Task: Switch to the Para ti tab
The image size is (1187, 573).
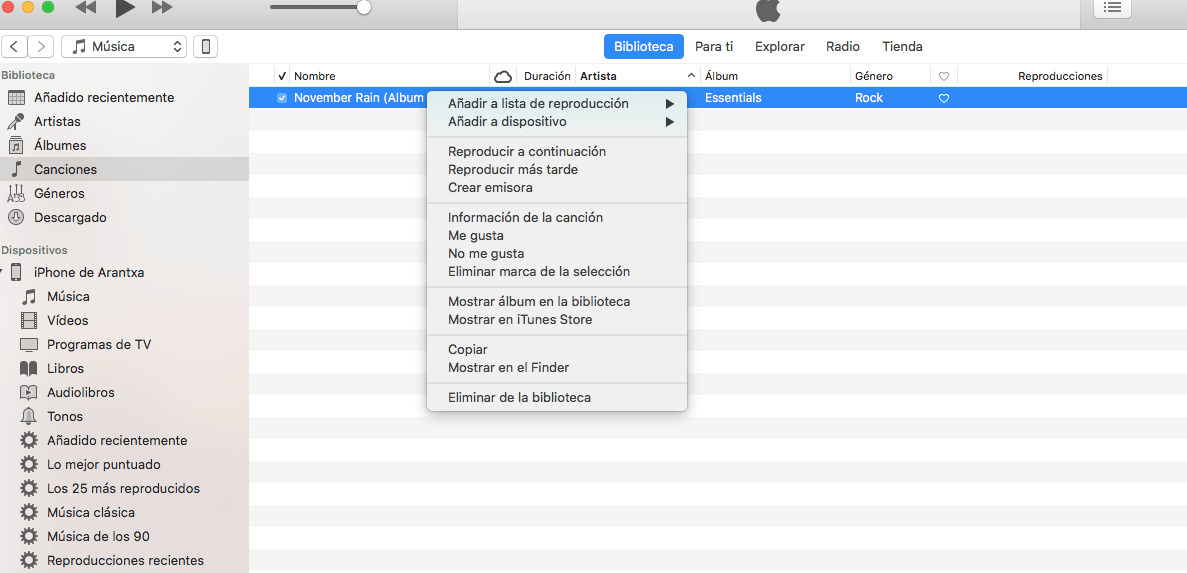Action: click(x=714, y=46)
